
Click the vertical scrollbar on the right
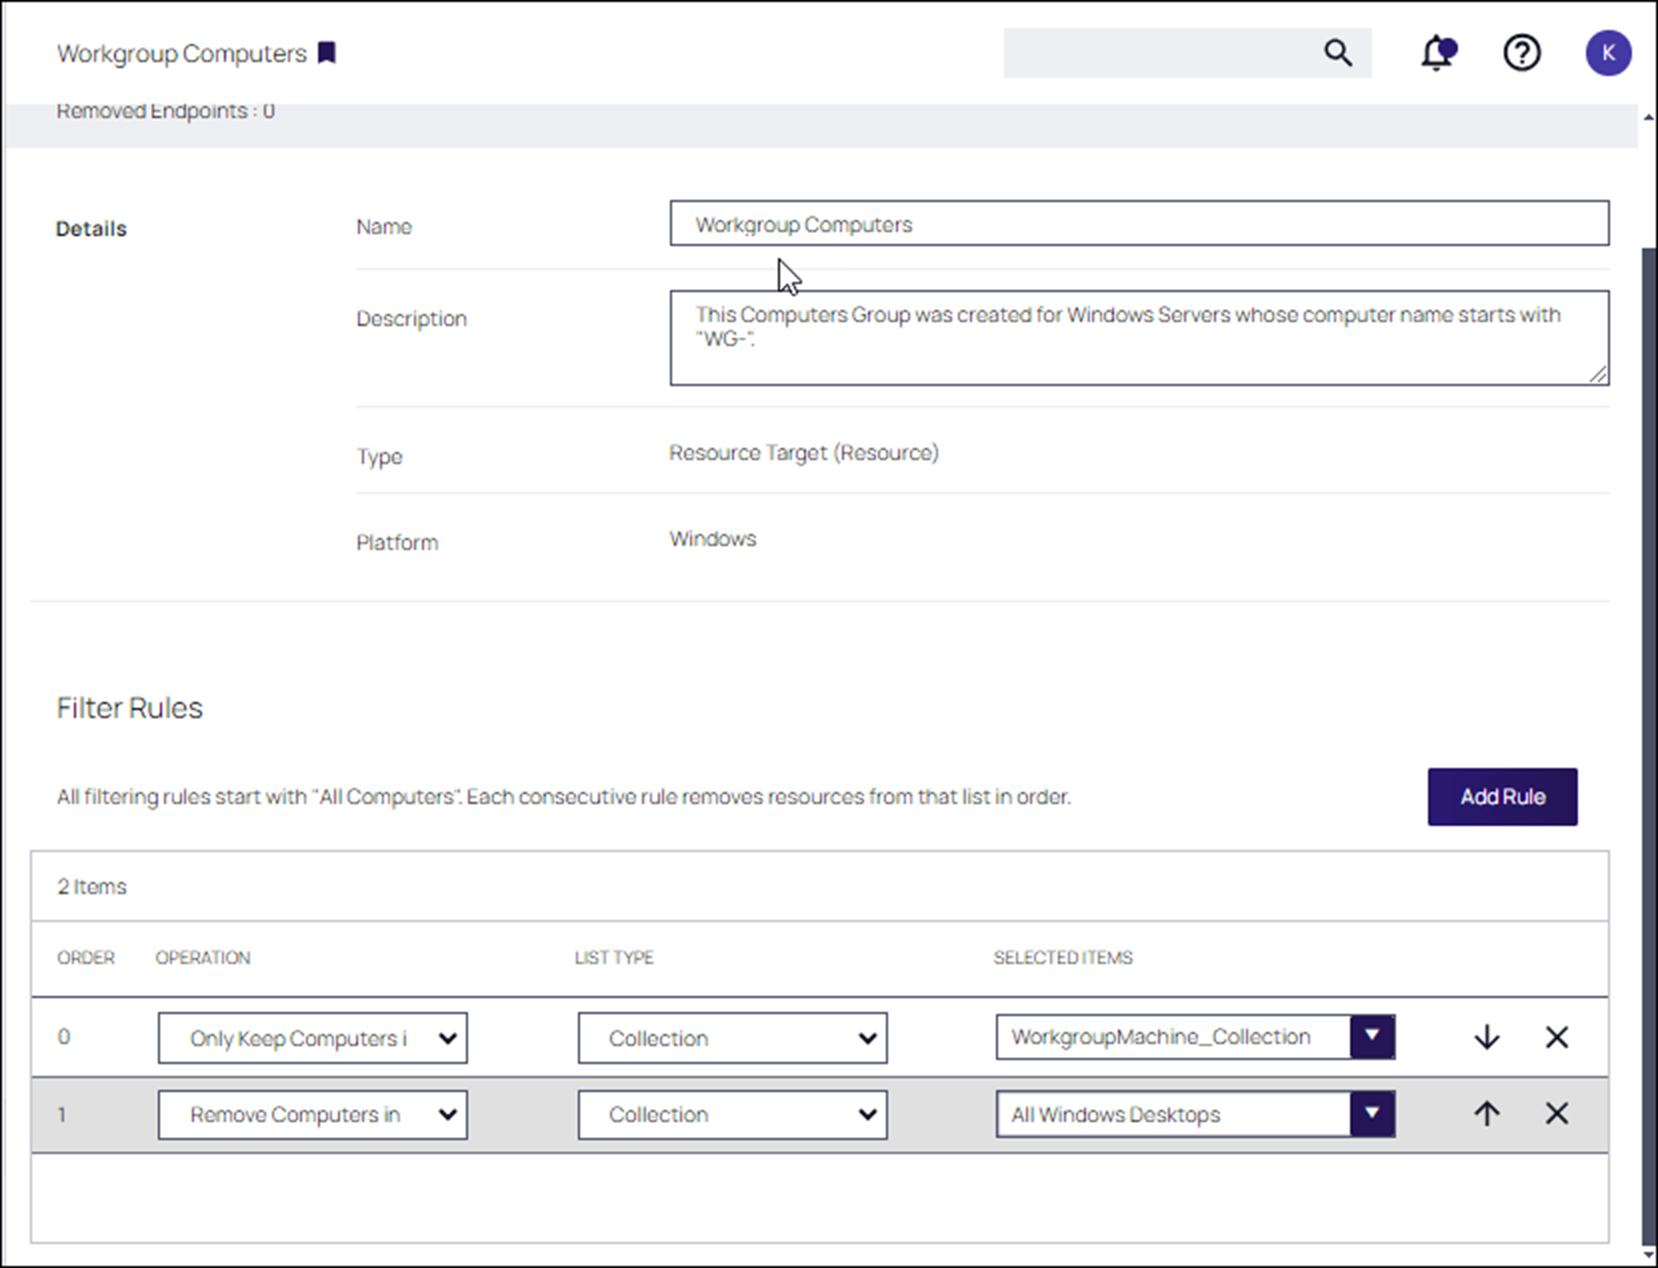pyautogui.click(x=1648, y=700)
